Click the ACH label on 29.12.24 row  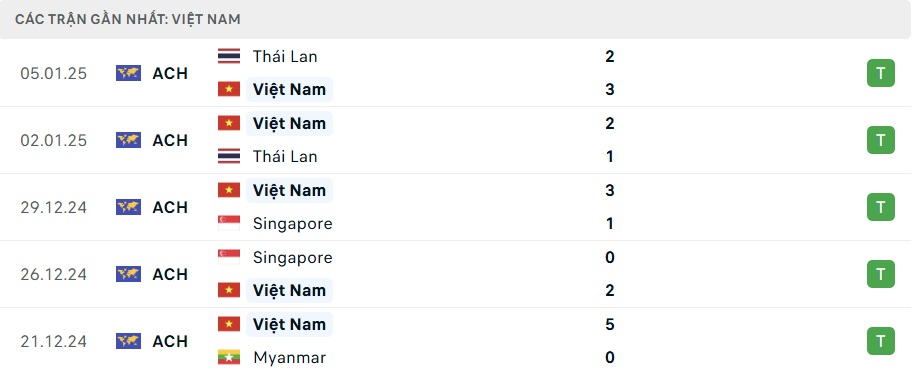pos(170,207)
